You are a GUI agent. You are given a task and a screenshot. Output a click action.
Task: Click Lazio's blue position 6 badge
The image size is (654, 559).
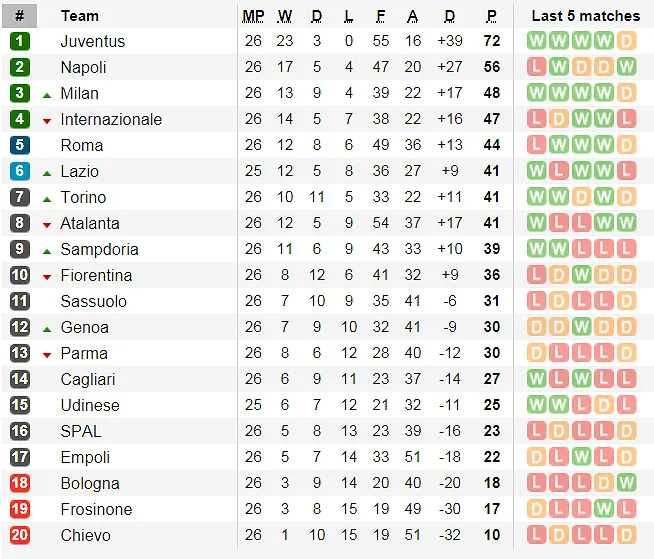point(20,171)
